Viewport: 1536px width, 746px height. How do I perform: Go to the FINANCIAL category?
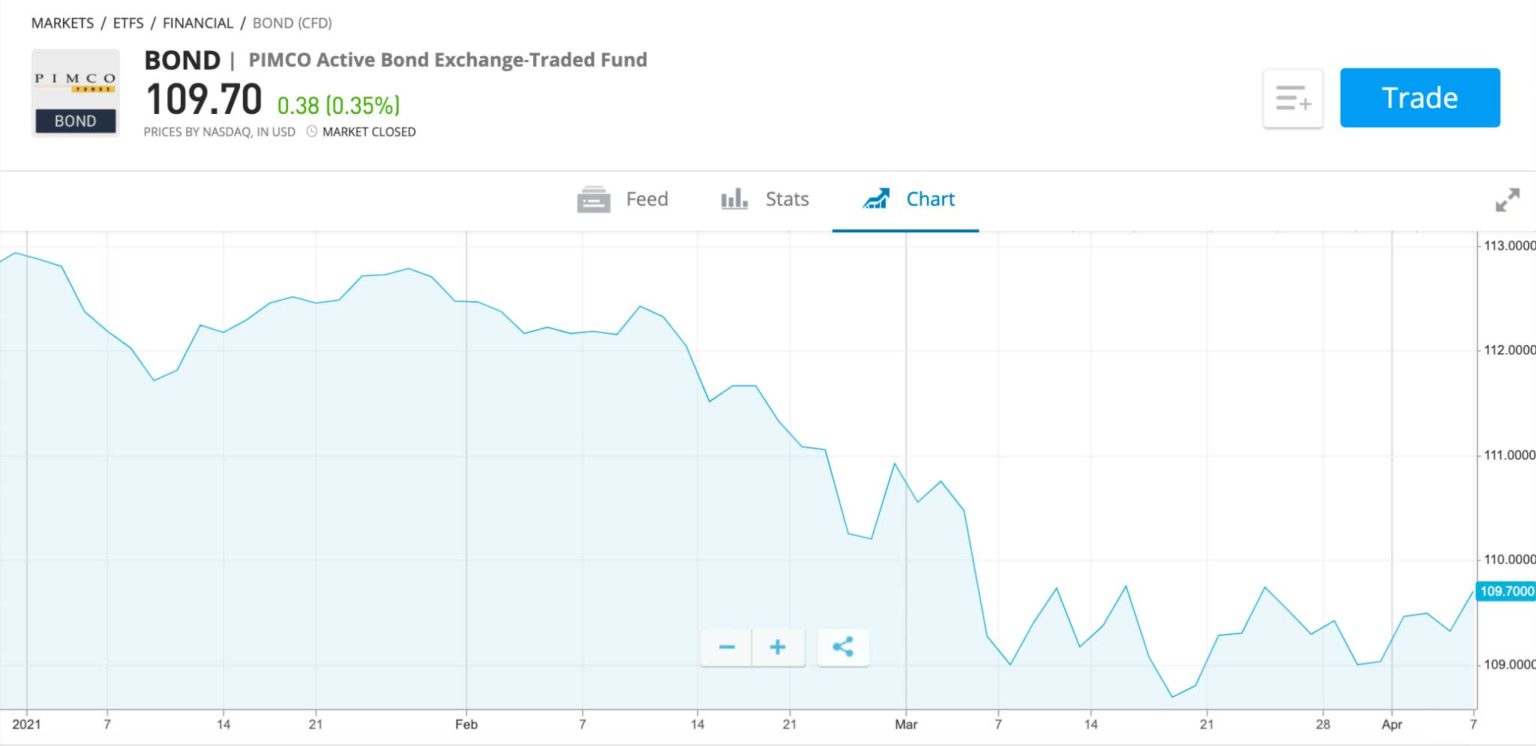[x=197, y=22]
